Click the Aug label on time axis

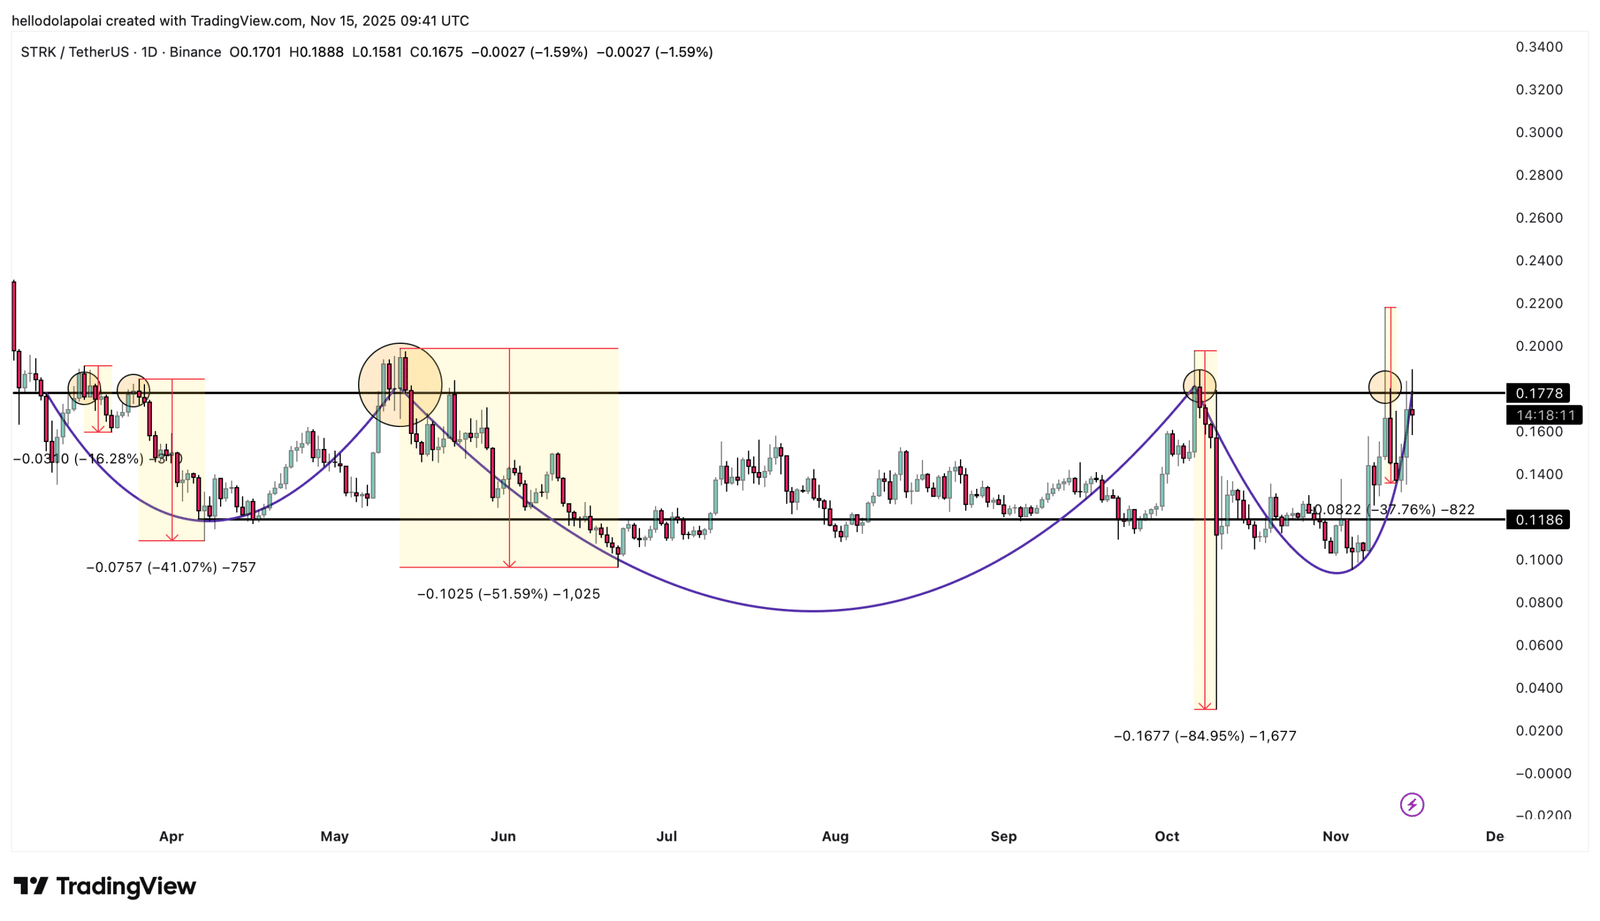click(x=835, y=836)
